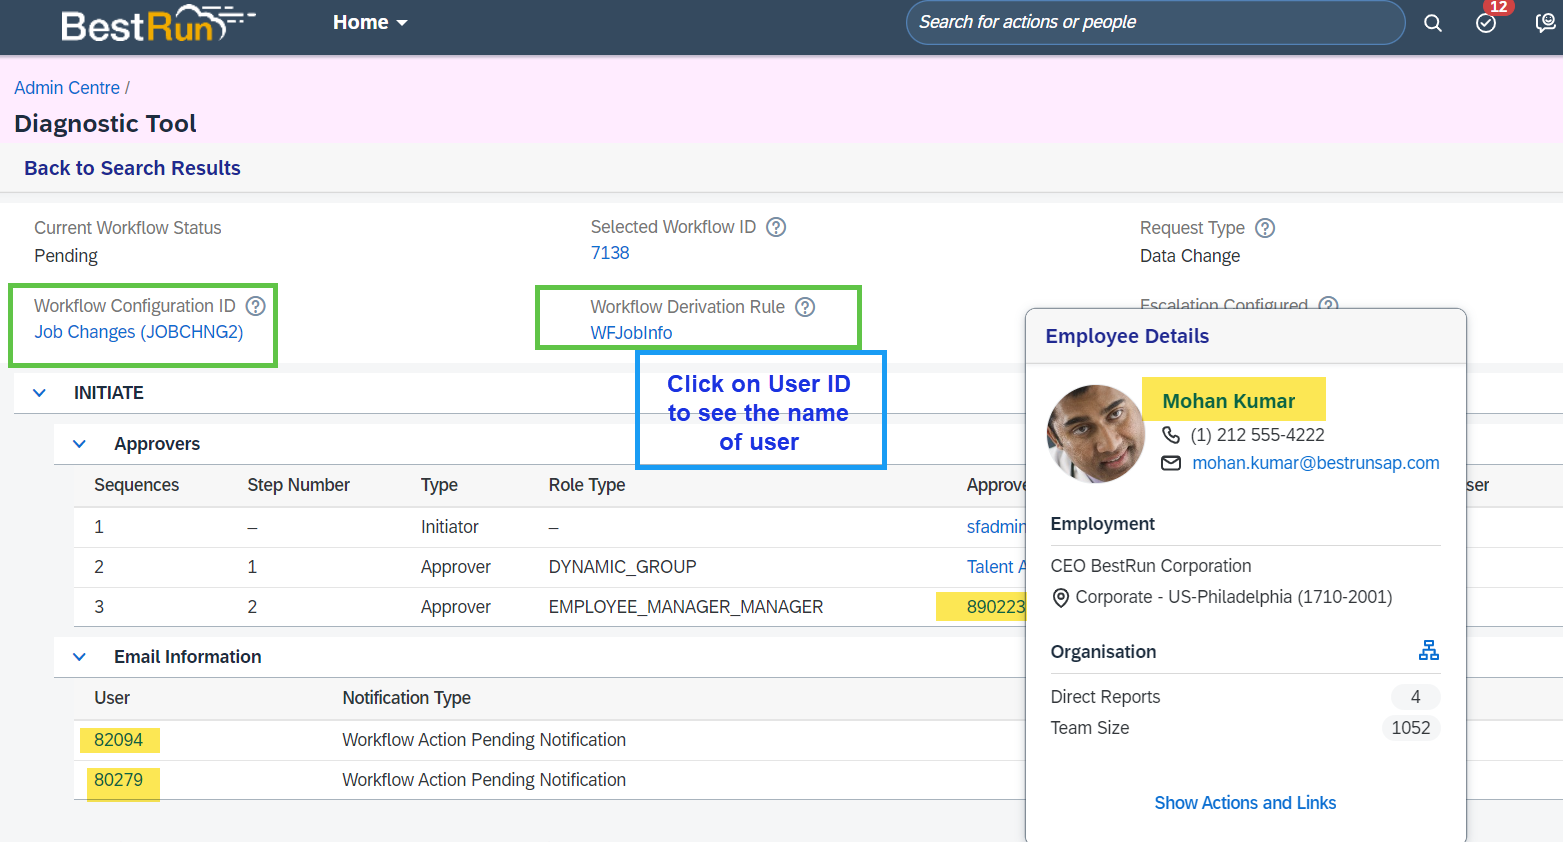1563x842 pixels.
Task: Click mohan.kumar@bestrunsap.com email link
Action: point(1316,463)
